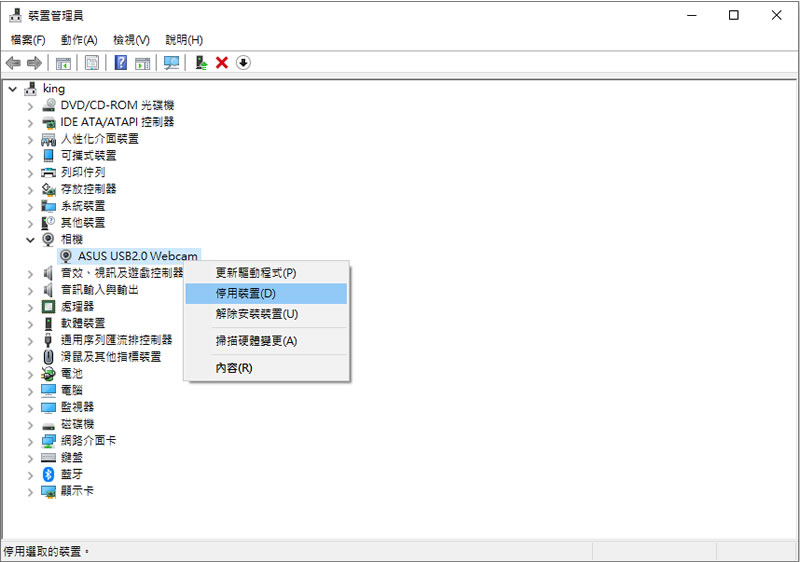The width and height of the screenshot is (800, 562).
Task: Click the Bluetooth icon beside 藍牙
Action: click(48, 474)
